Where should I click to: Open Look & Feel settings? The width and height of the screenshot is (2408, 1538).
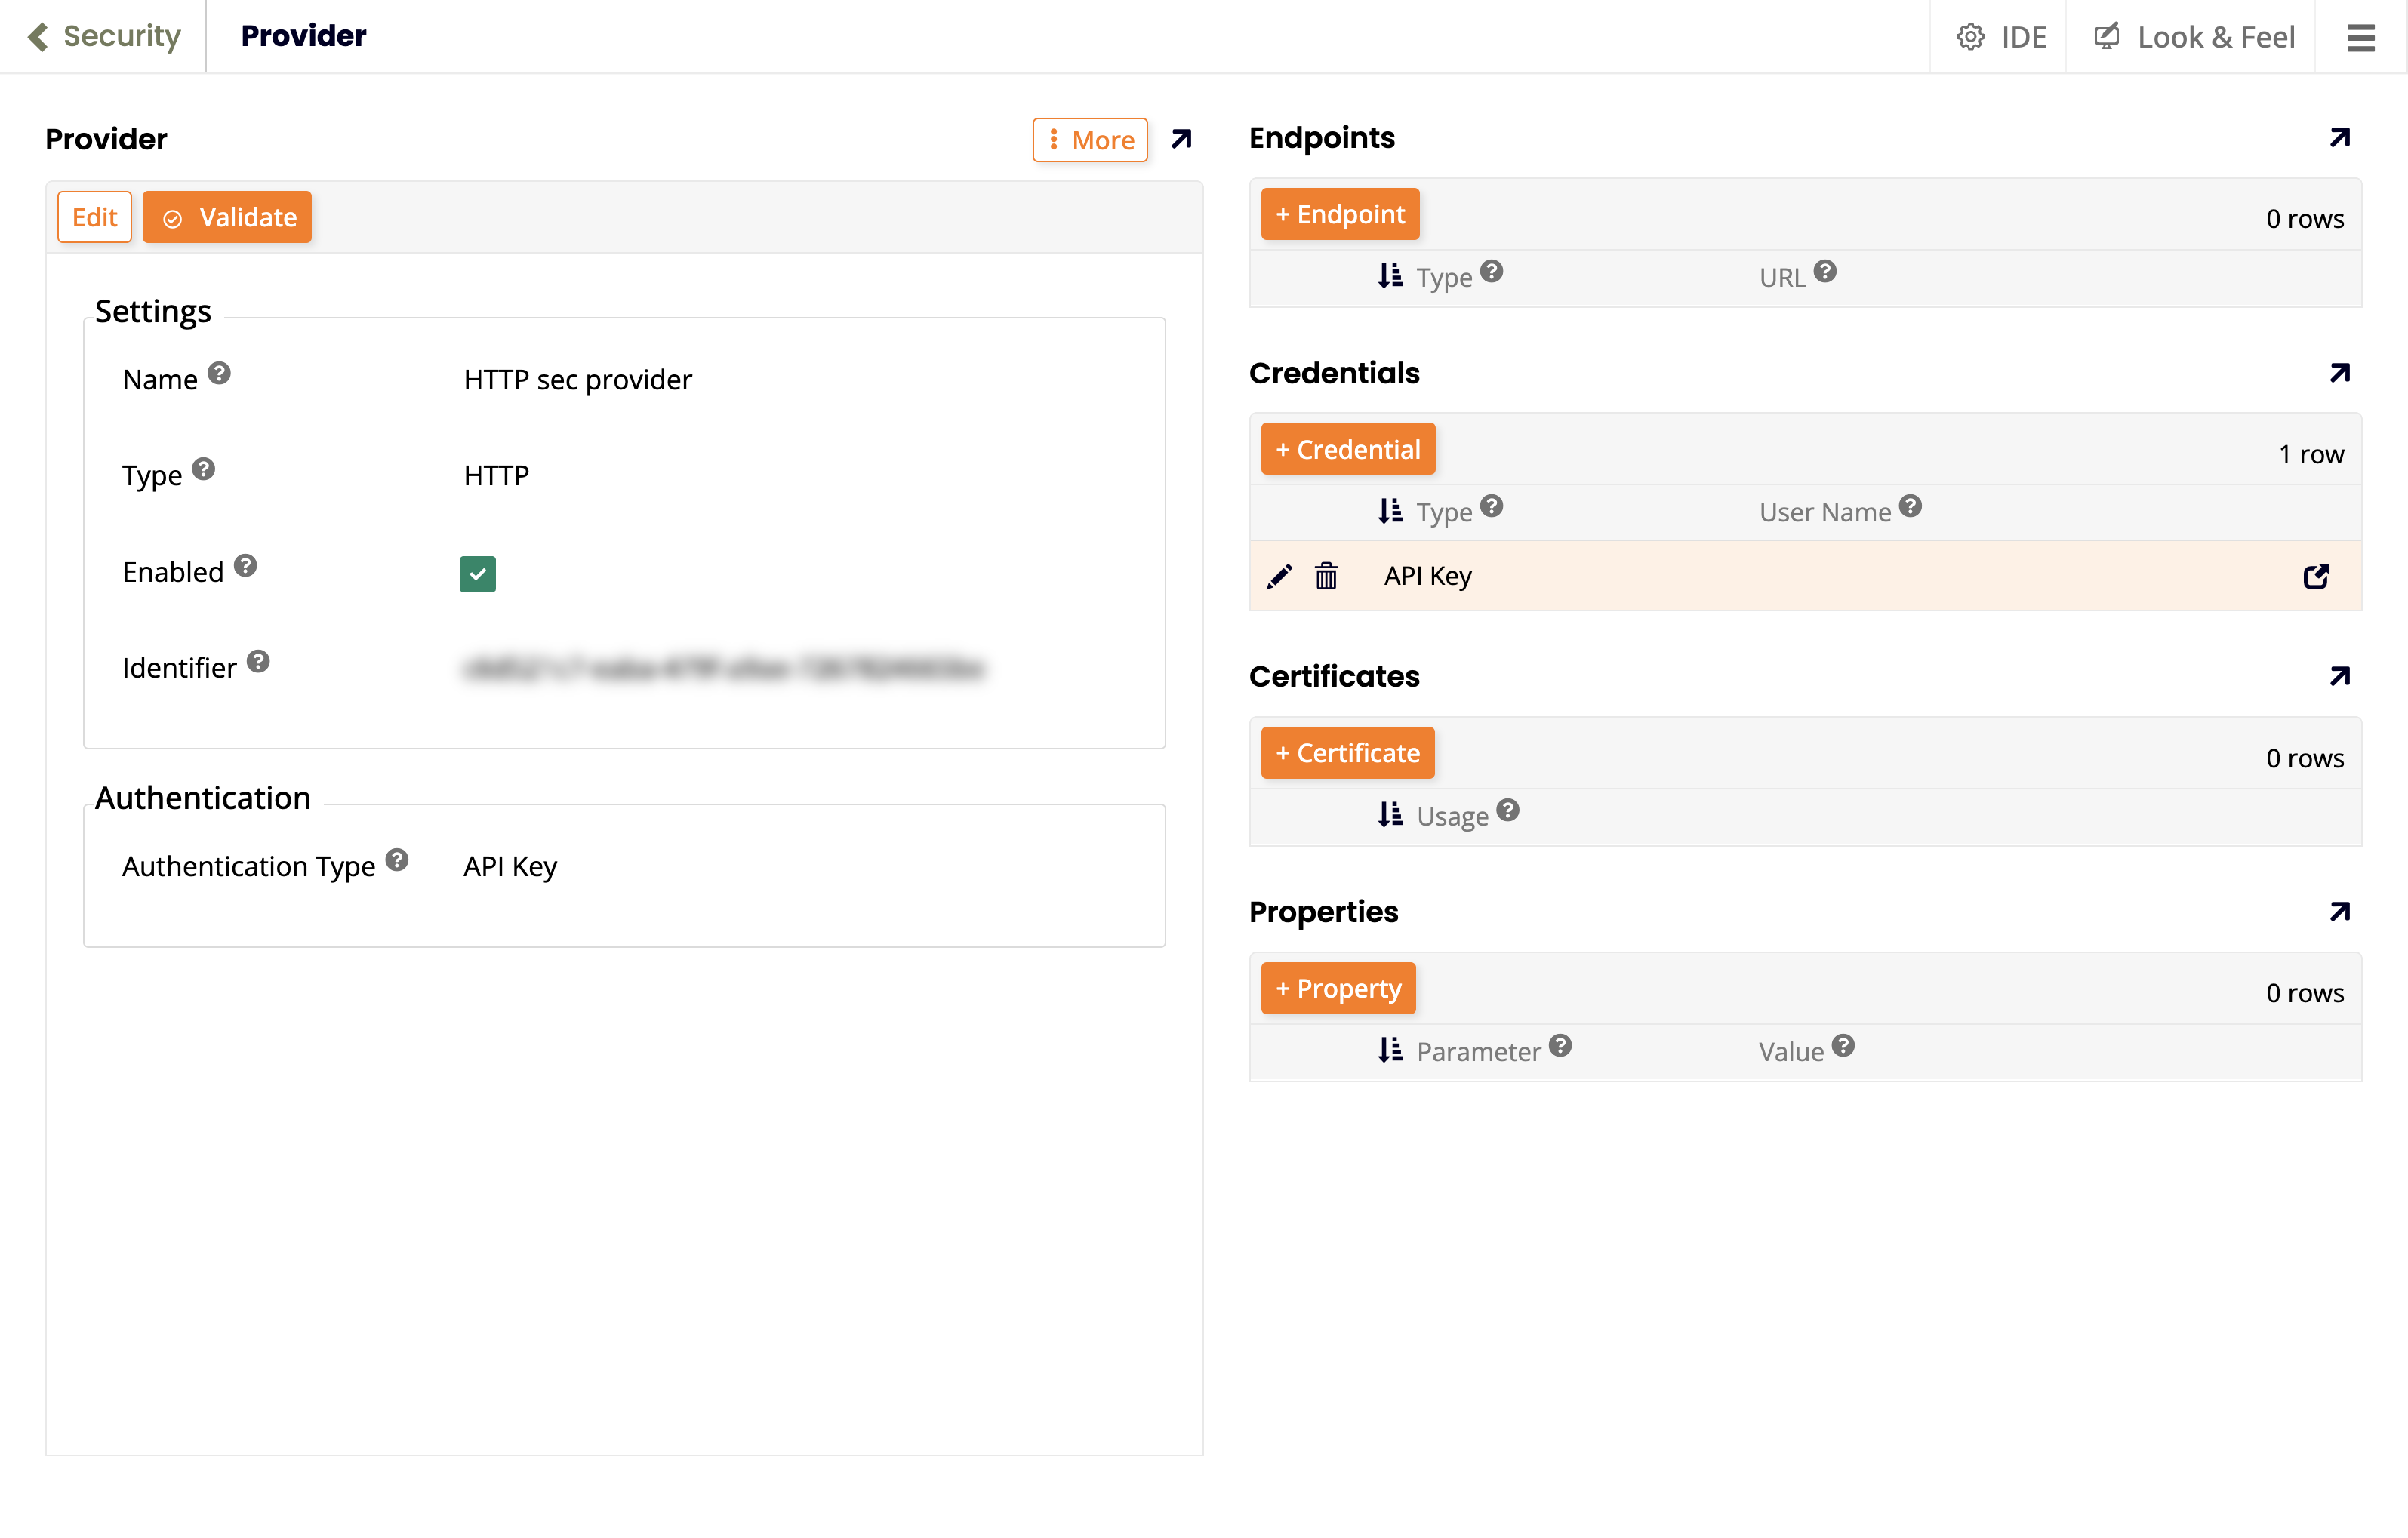pos(2194,37)
